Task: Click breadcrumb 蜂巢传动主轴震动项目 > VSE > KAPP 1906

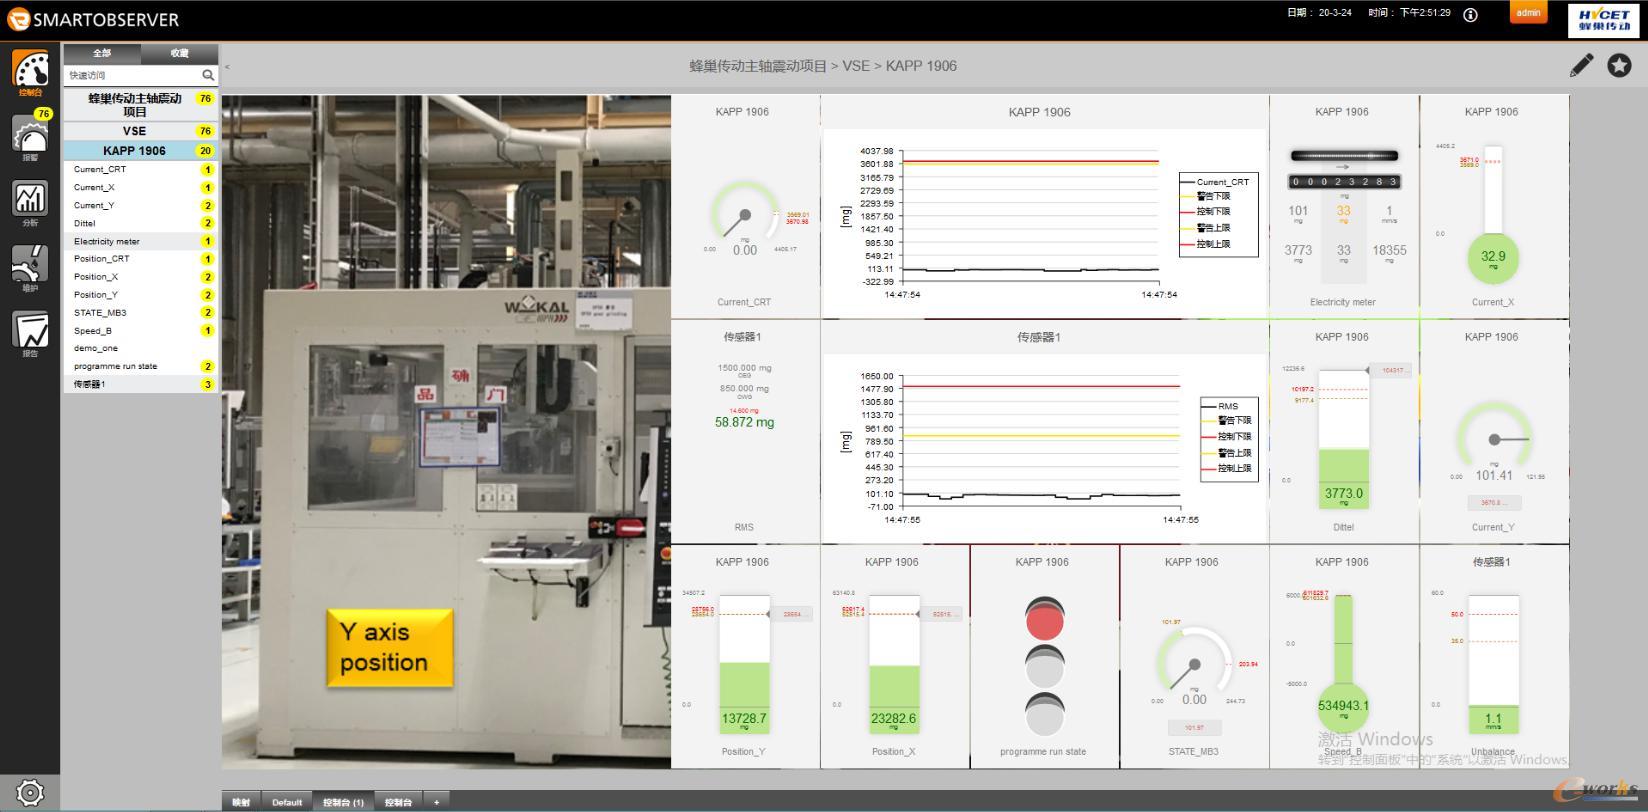Action: [x=822, y=66]
